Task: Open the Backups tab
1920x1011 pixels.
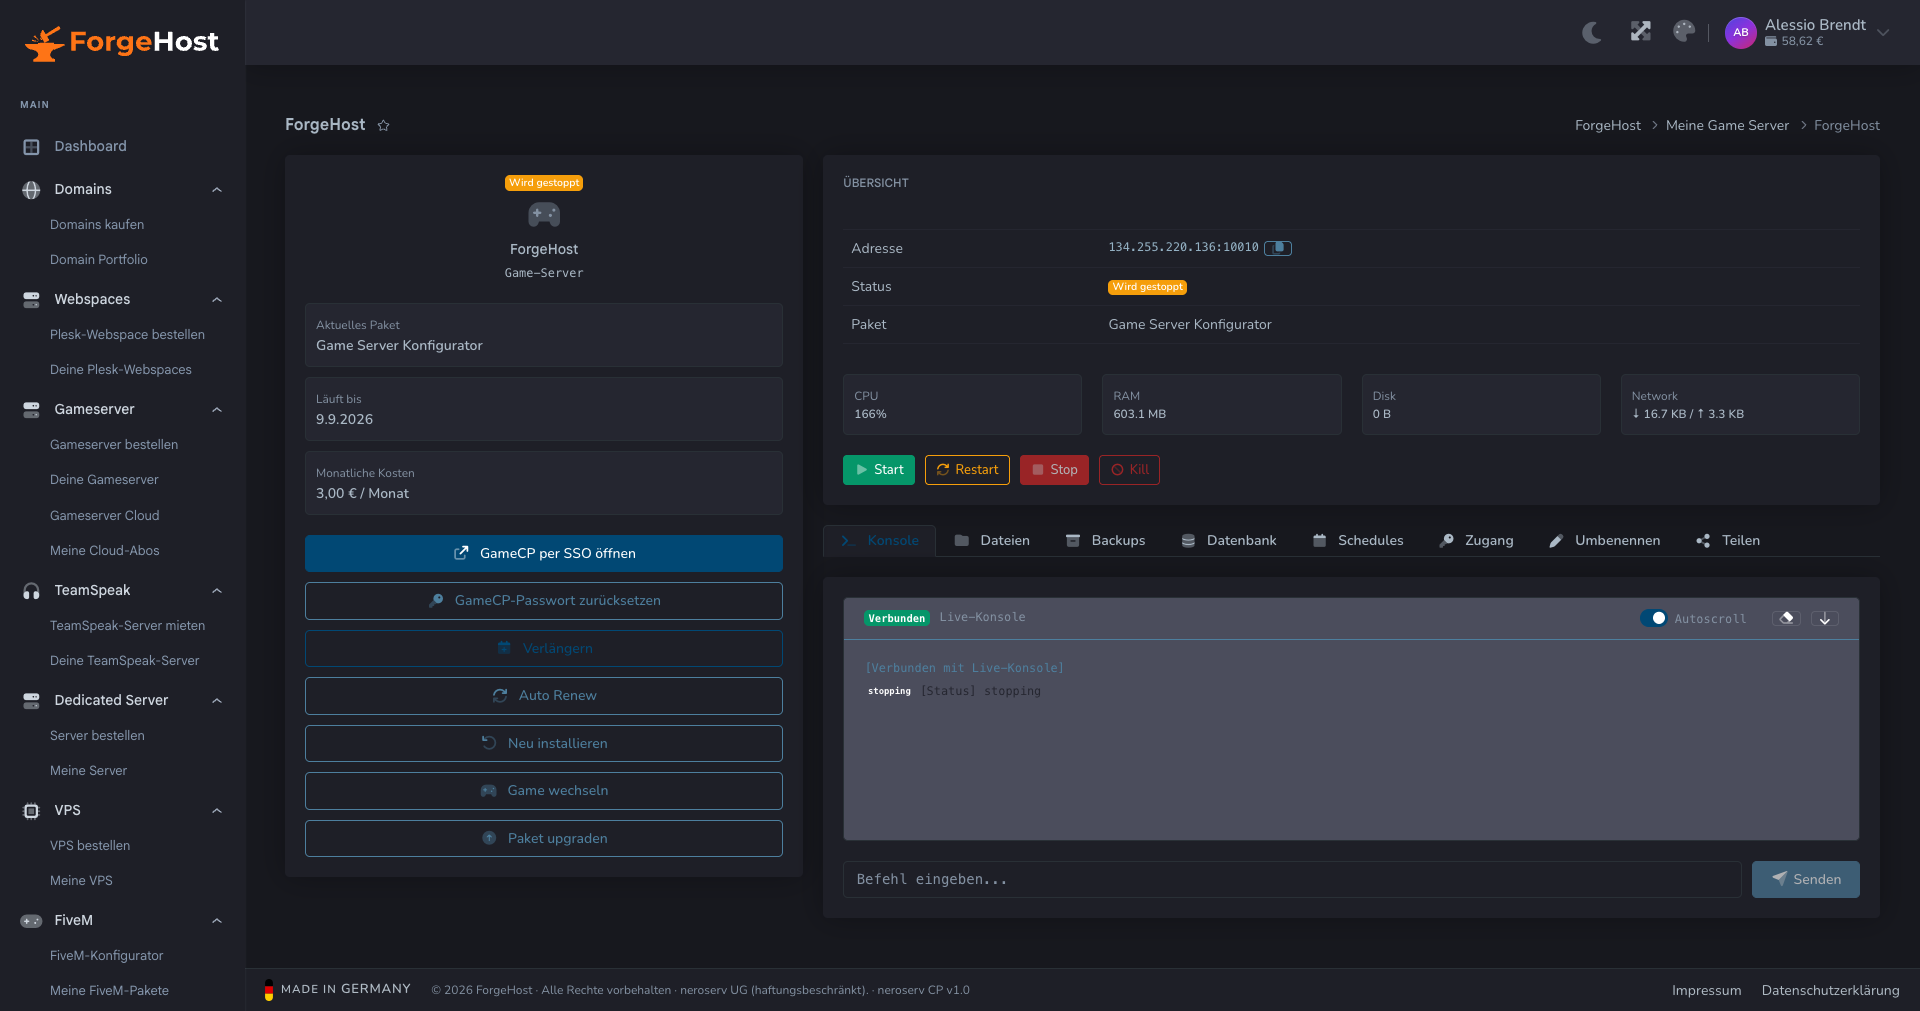Action: coord(1105,541)
